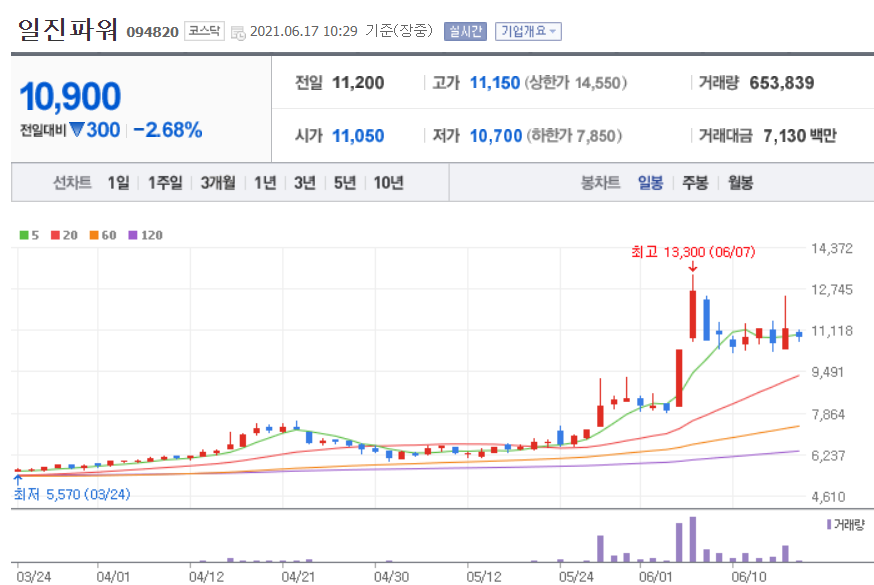
Task: Click the 9,491 price axis label
Action: pos(828,372)
